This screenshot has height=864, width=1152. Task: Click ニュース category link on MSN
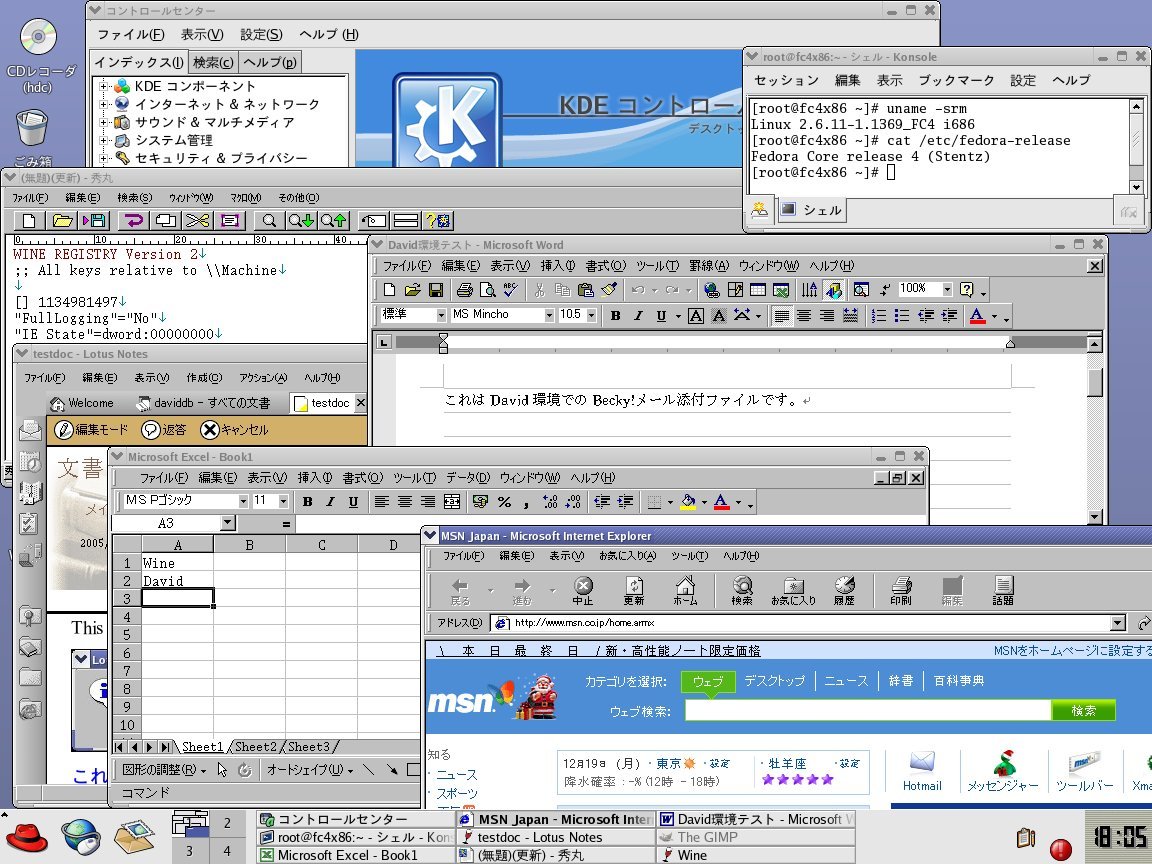tap(846, 681)
